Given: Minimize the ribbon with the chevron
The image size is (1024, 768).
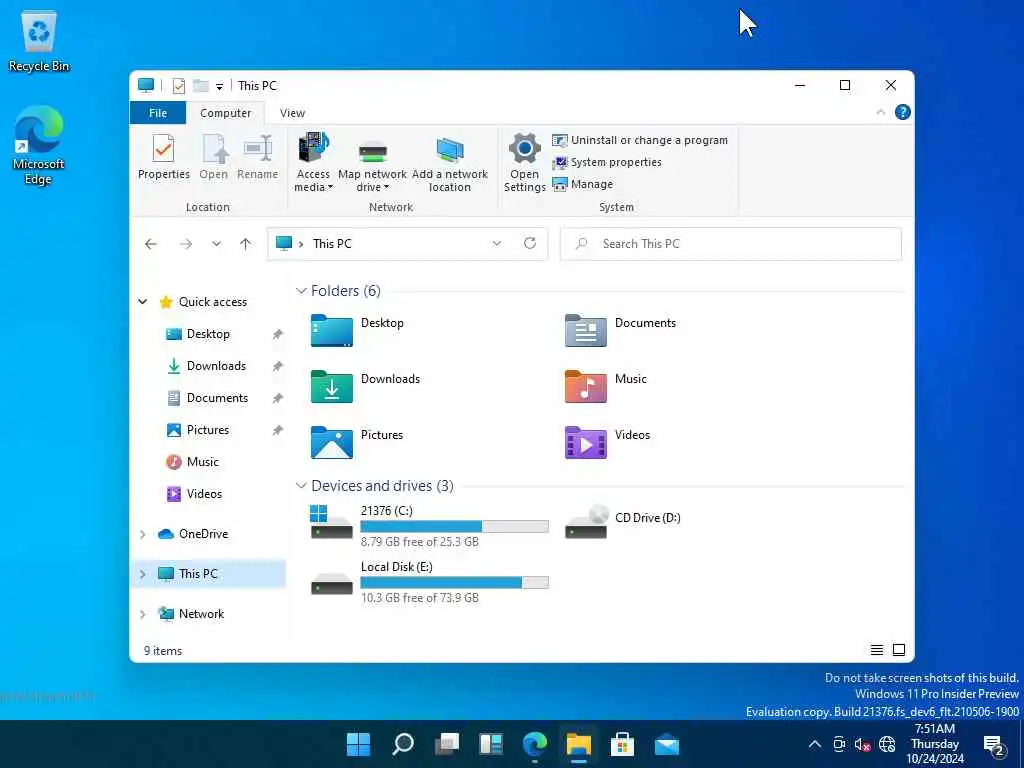Looking at the screenshot, I should pyautogui.click(x=880, y=112).
